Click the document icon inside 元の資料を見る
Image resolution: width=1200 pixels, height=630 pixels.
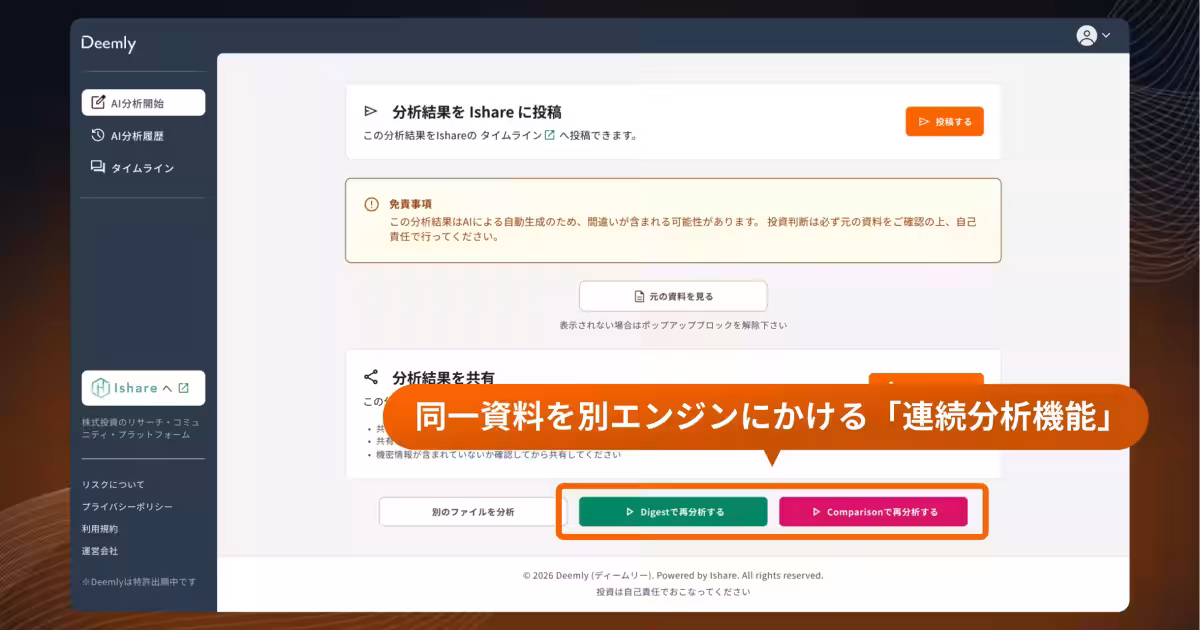tap(638, 295)
